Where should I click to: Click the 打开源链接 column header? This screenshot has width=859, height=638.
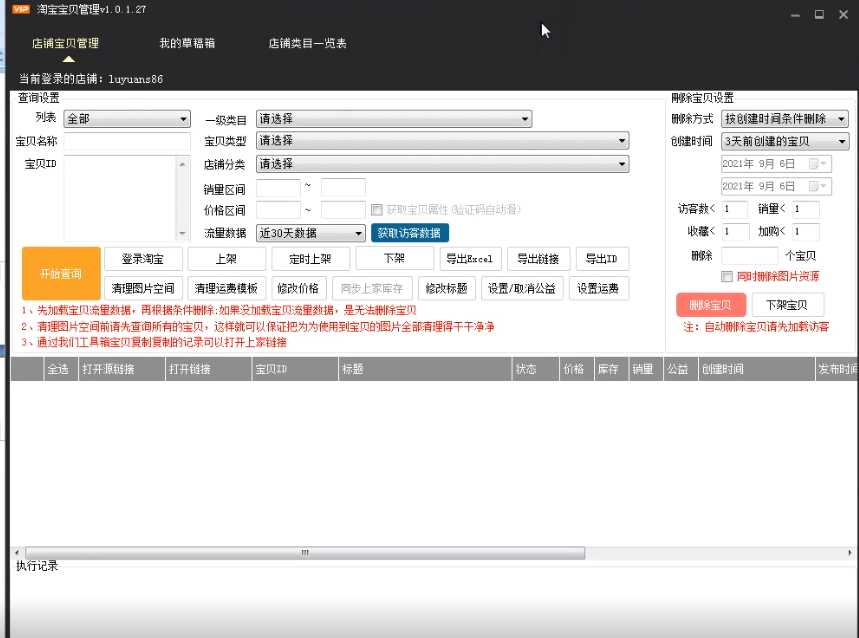122,369
